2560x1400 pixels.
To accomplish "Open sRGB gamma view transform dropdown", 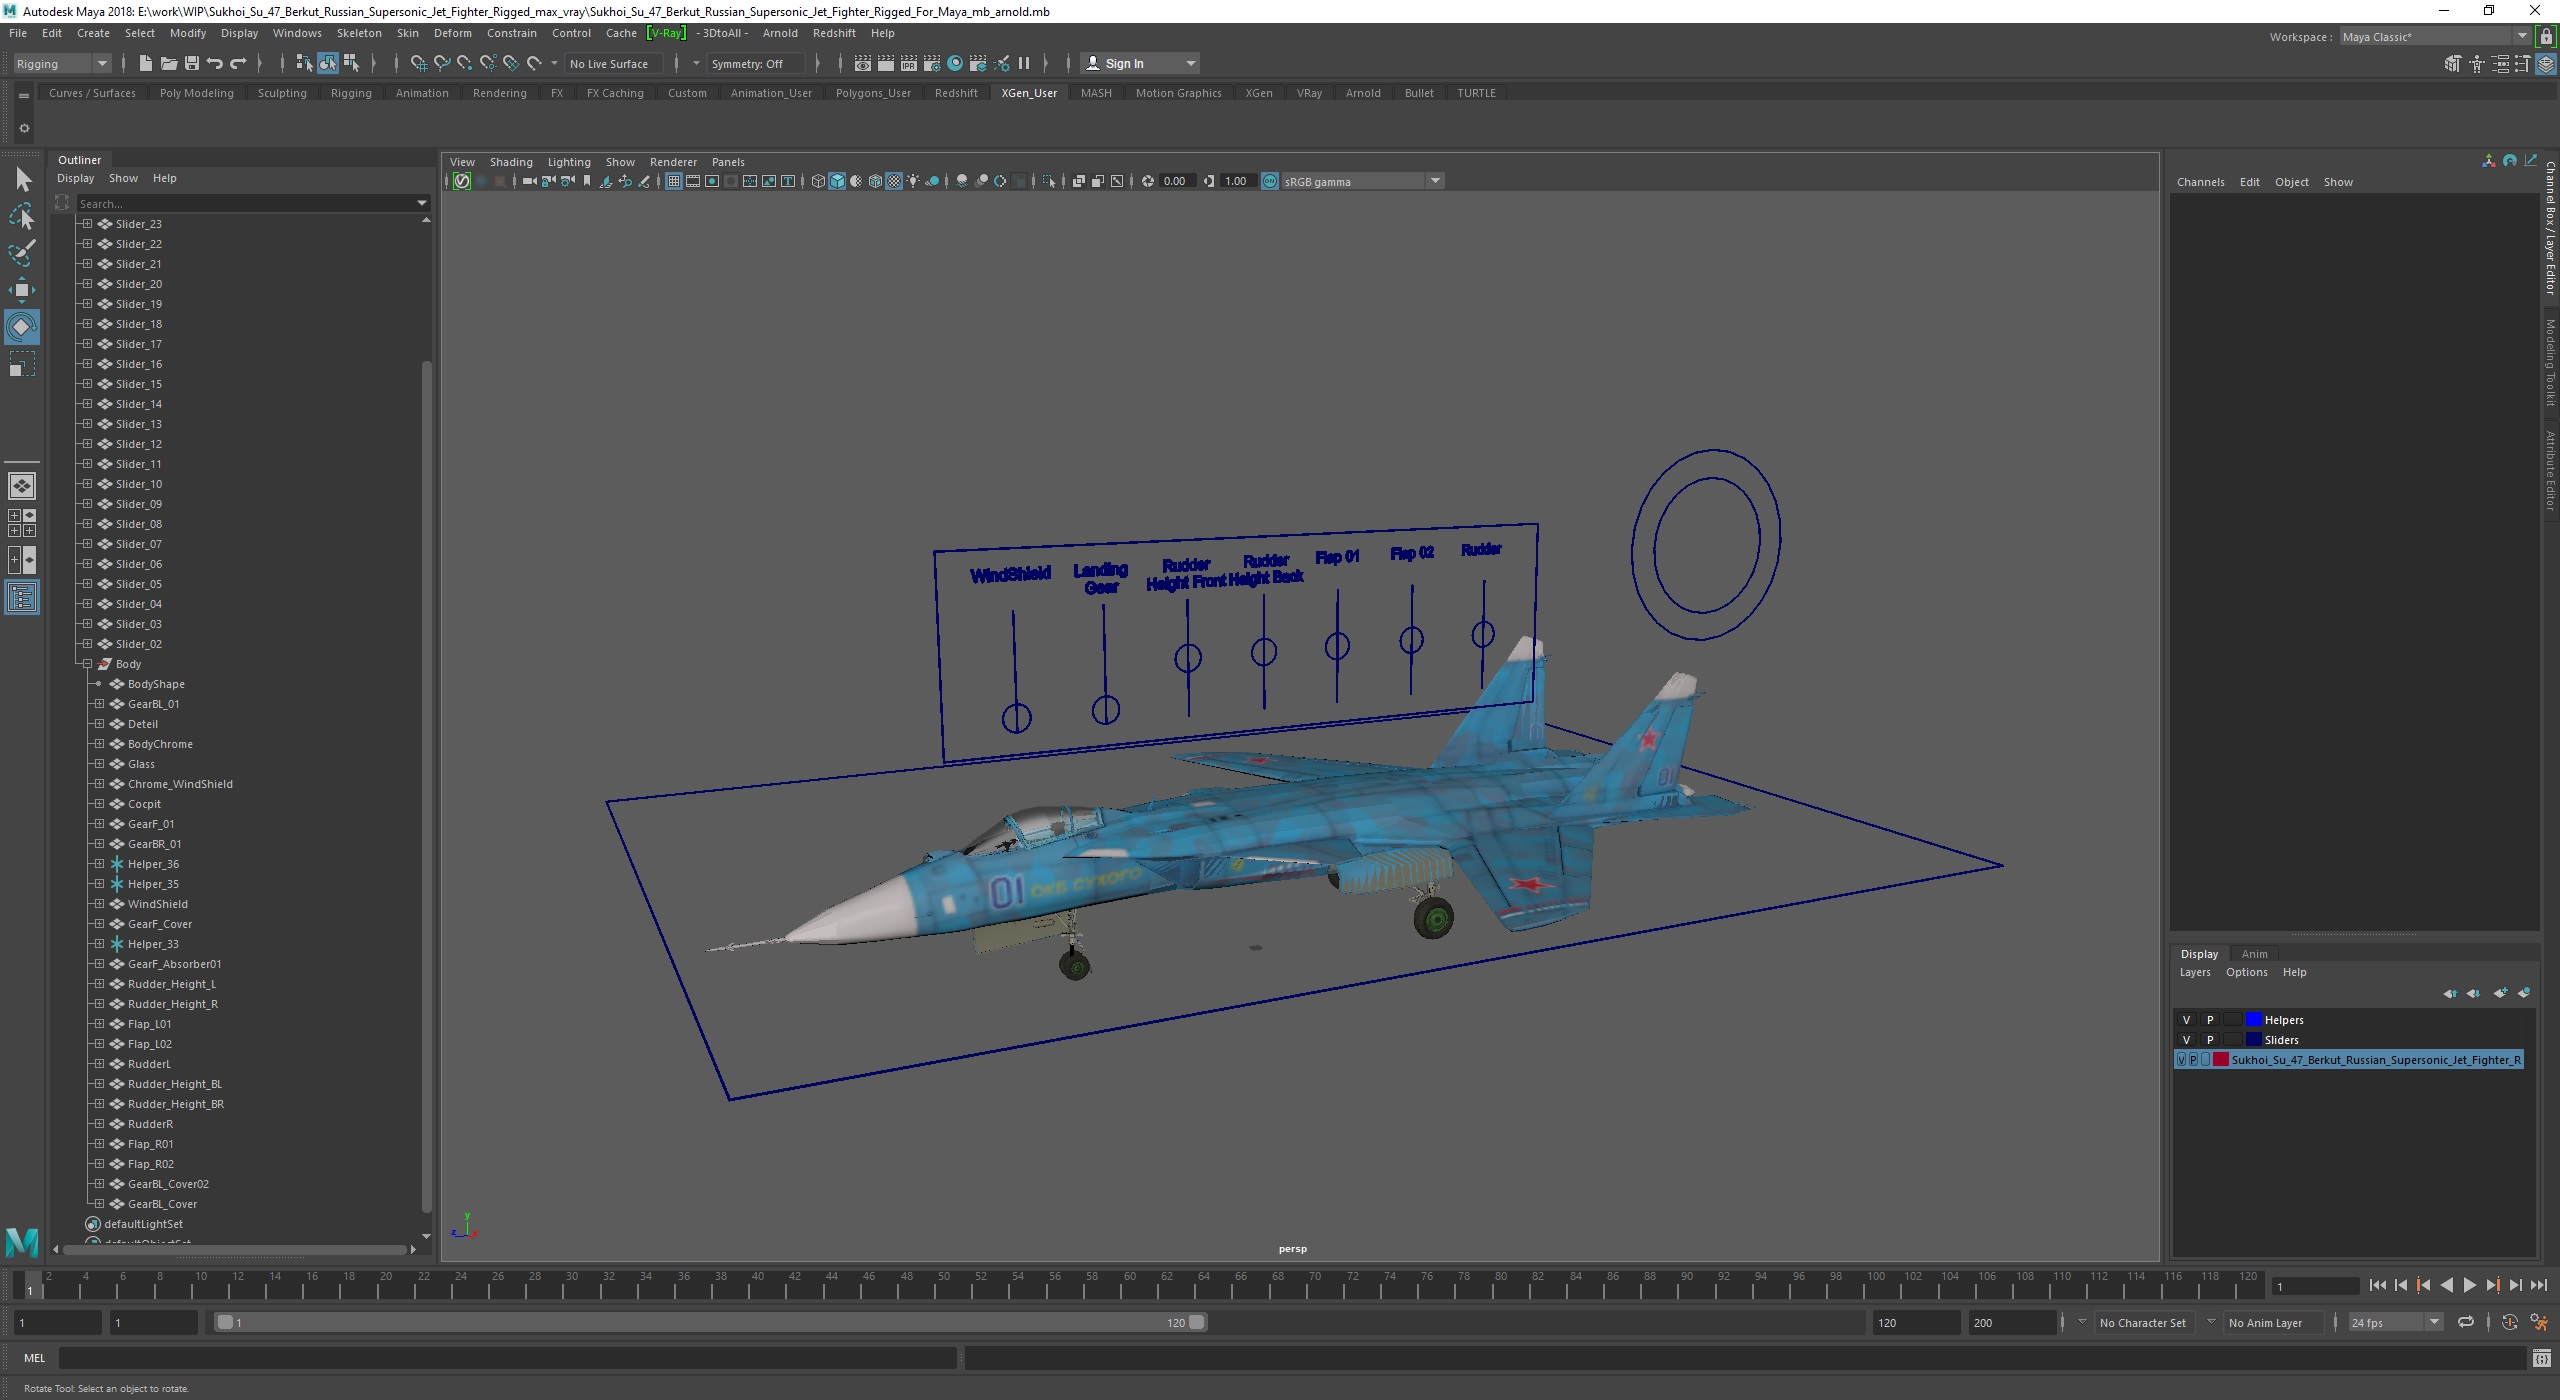I will (x=1362, y=181).
